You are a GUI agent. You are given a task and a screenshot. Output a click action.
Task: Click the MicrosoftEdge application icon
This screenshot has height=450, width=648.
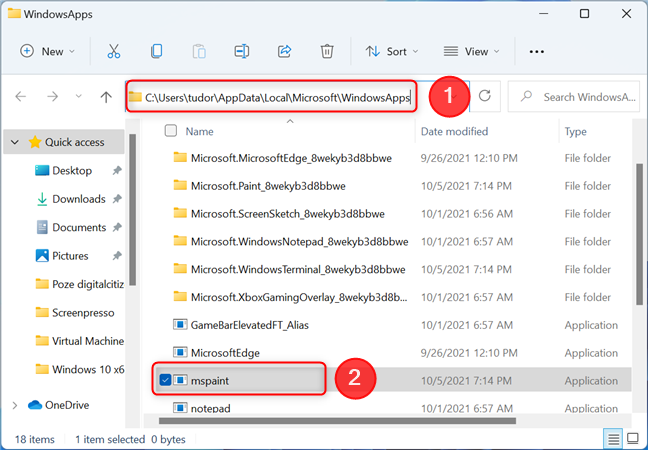pos(180,352)
